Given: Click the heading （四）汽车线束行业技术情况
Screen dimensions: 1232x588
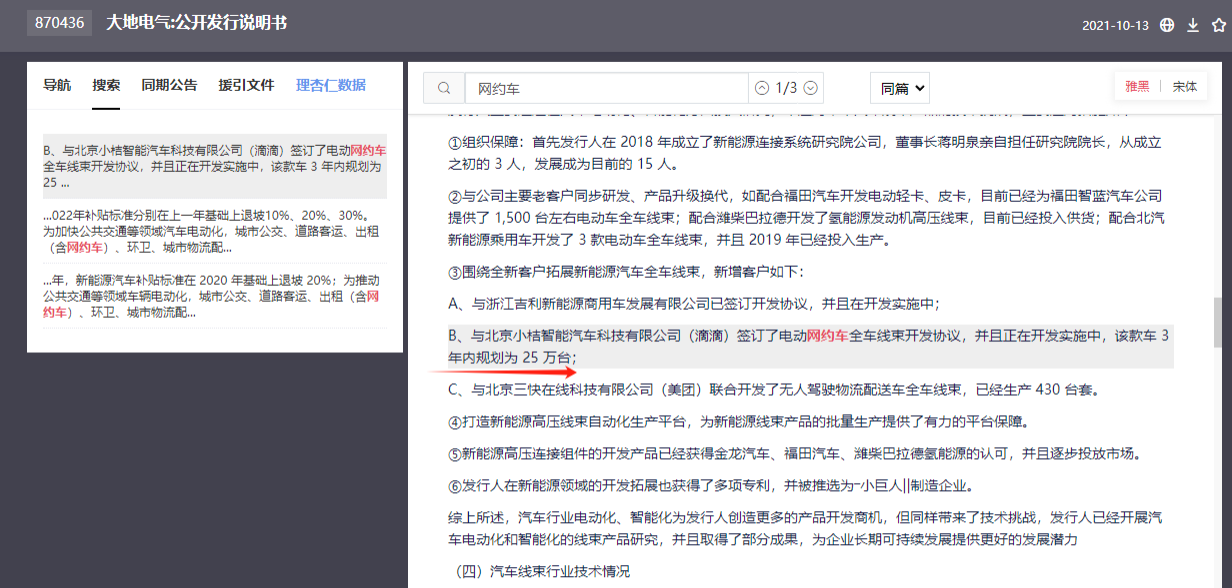Looking at the screenshot, I should (539, 572).
